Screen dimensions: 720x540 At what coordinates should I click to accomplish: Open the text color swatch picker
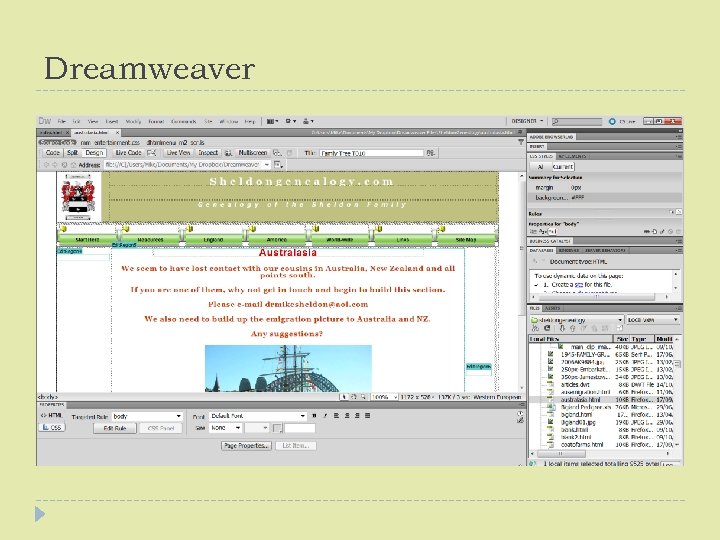pos(277,428)
